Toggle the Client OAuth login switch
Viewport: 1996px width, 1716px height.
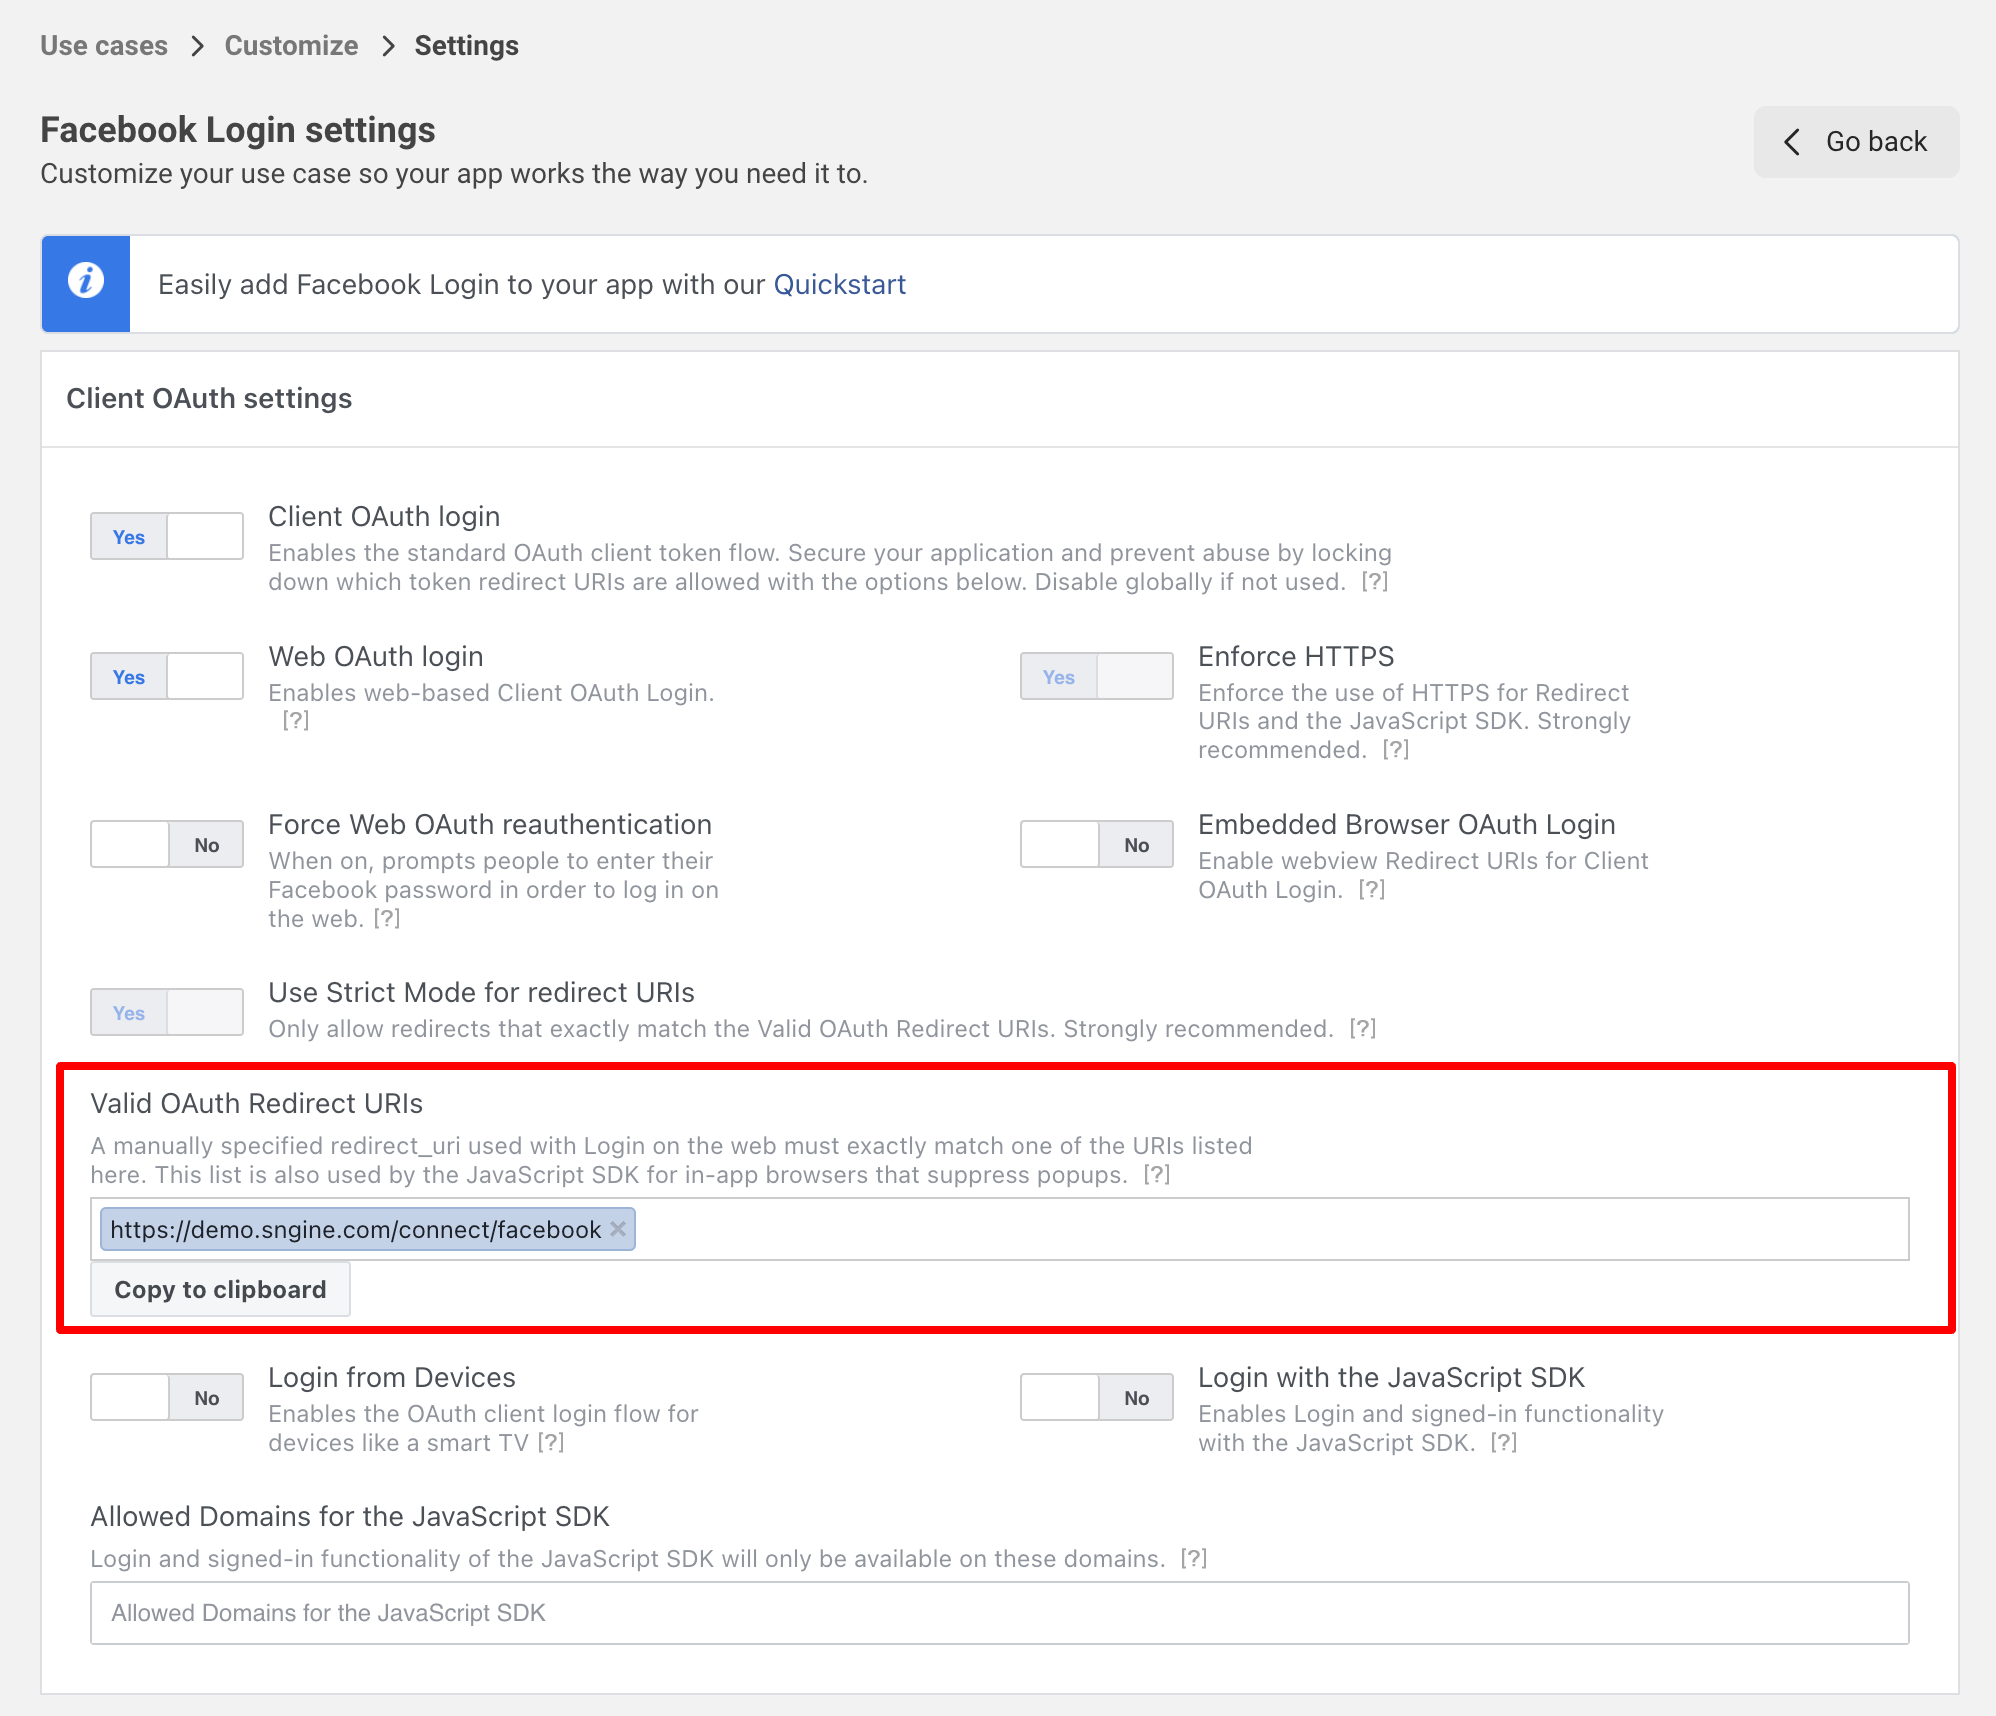click(x=167, y=537)
